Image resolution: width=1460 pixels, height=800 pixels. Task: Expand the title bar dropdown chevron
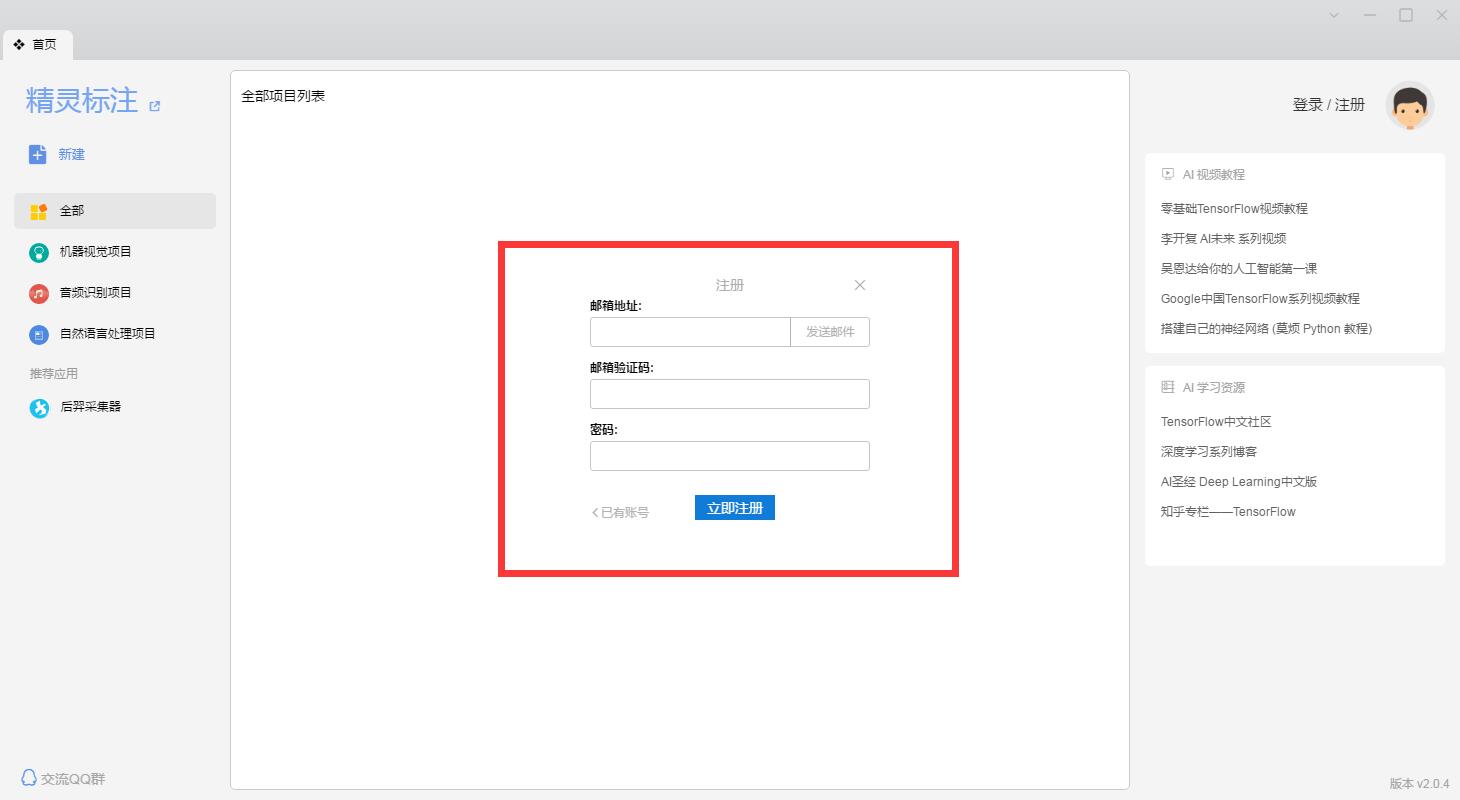click(x=1334, y=15)
